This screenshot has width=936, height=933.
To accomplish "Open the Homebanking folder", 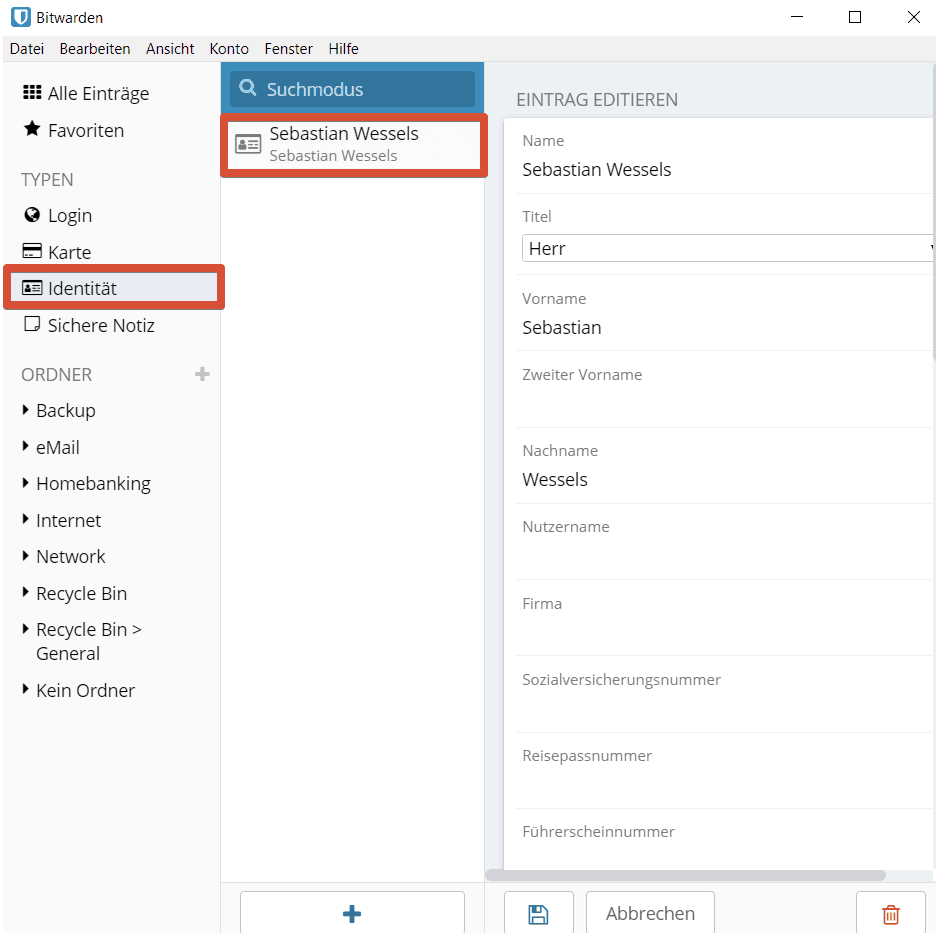I will point(93,484).
